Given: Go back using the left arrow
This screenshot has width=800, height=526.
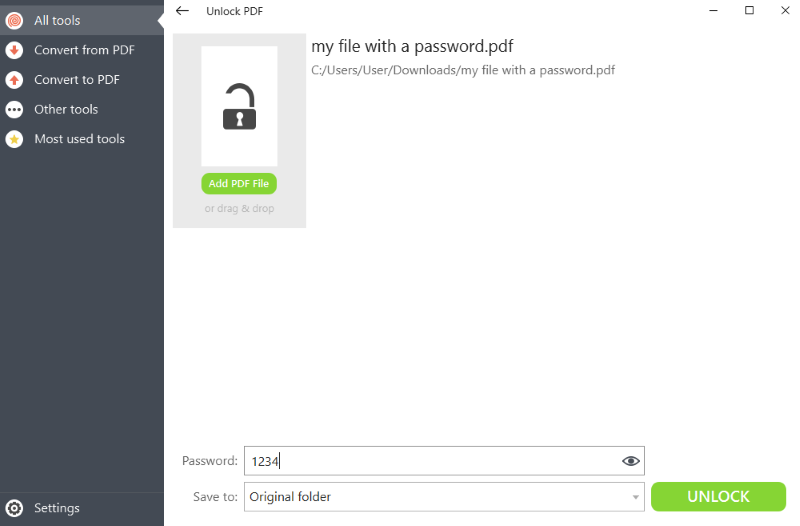Looking at the screenshot, I should pos(182,11).
